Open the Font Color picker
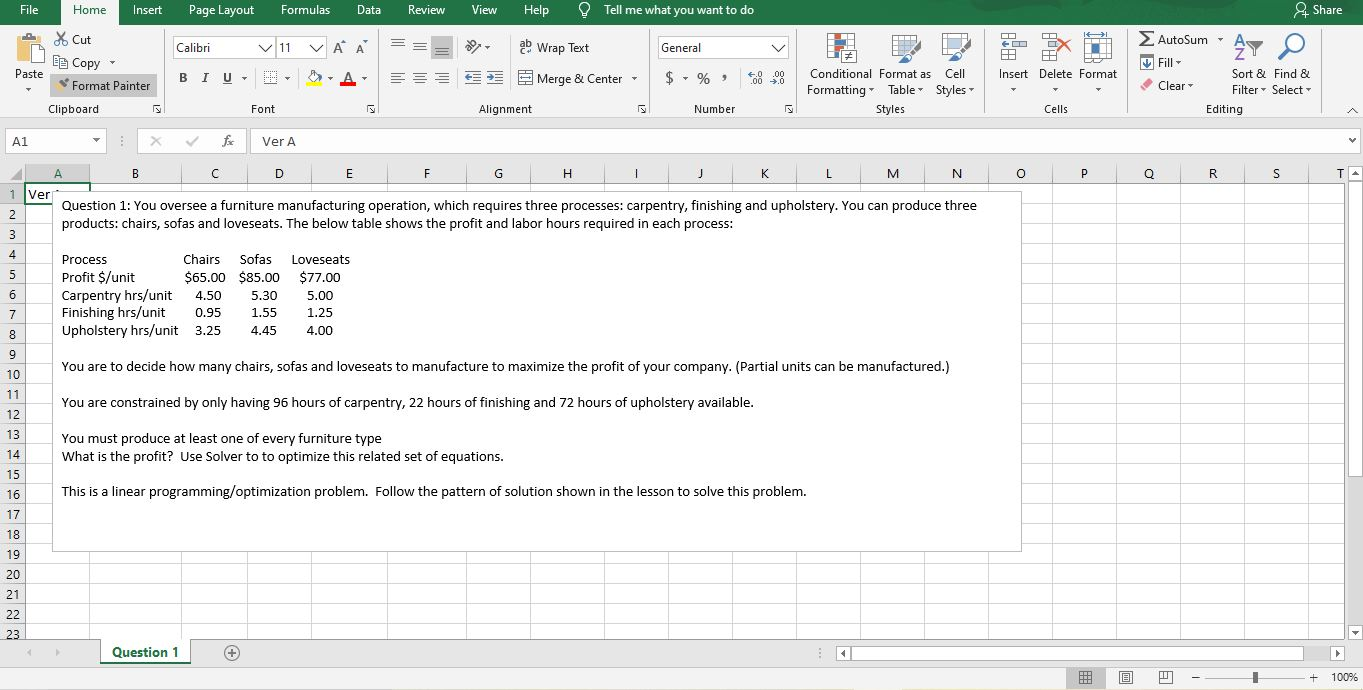1363x690 pixels. 348,78
